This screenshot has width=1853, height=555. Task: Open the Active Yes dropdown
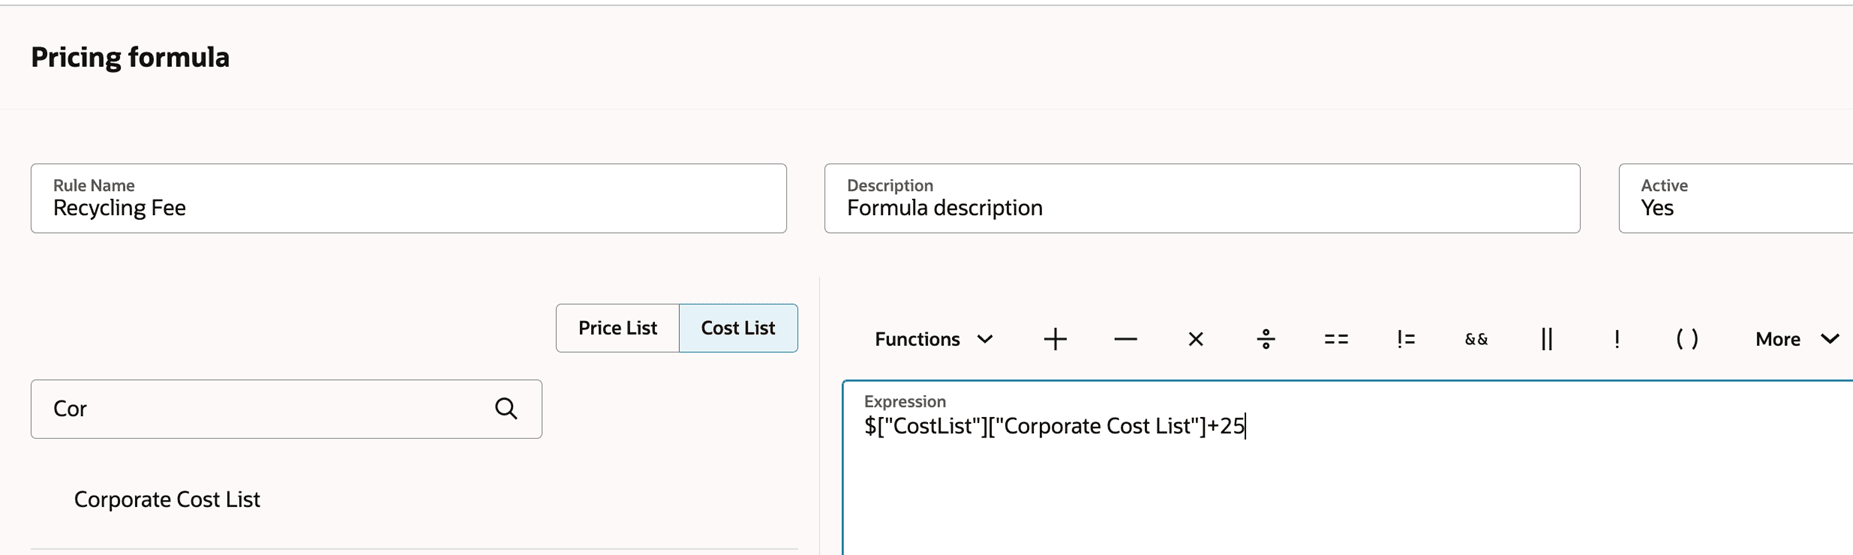(x=1735, y=199)
